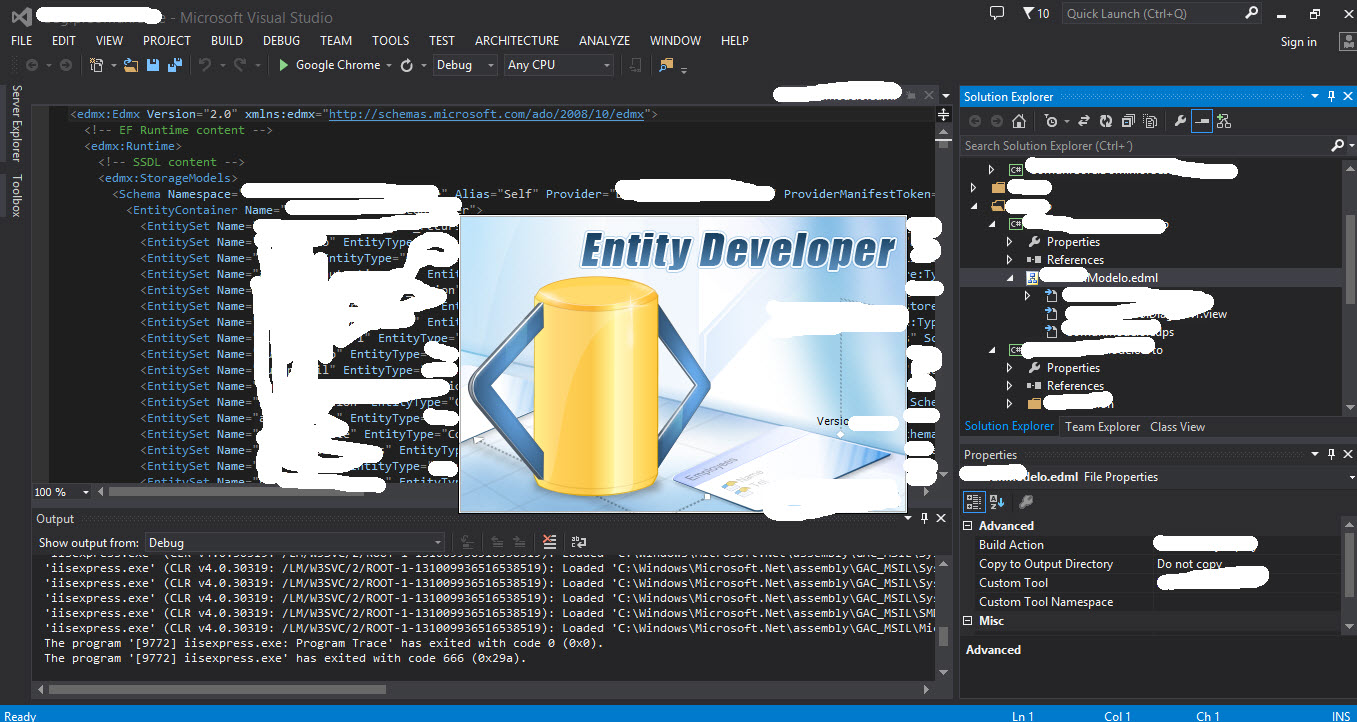Screen dimensions: 1357x722
Task: Click the Save All icon in the toolbar
Action: [173, 64]
